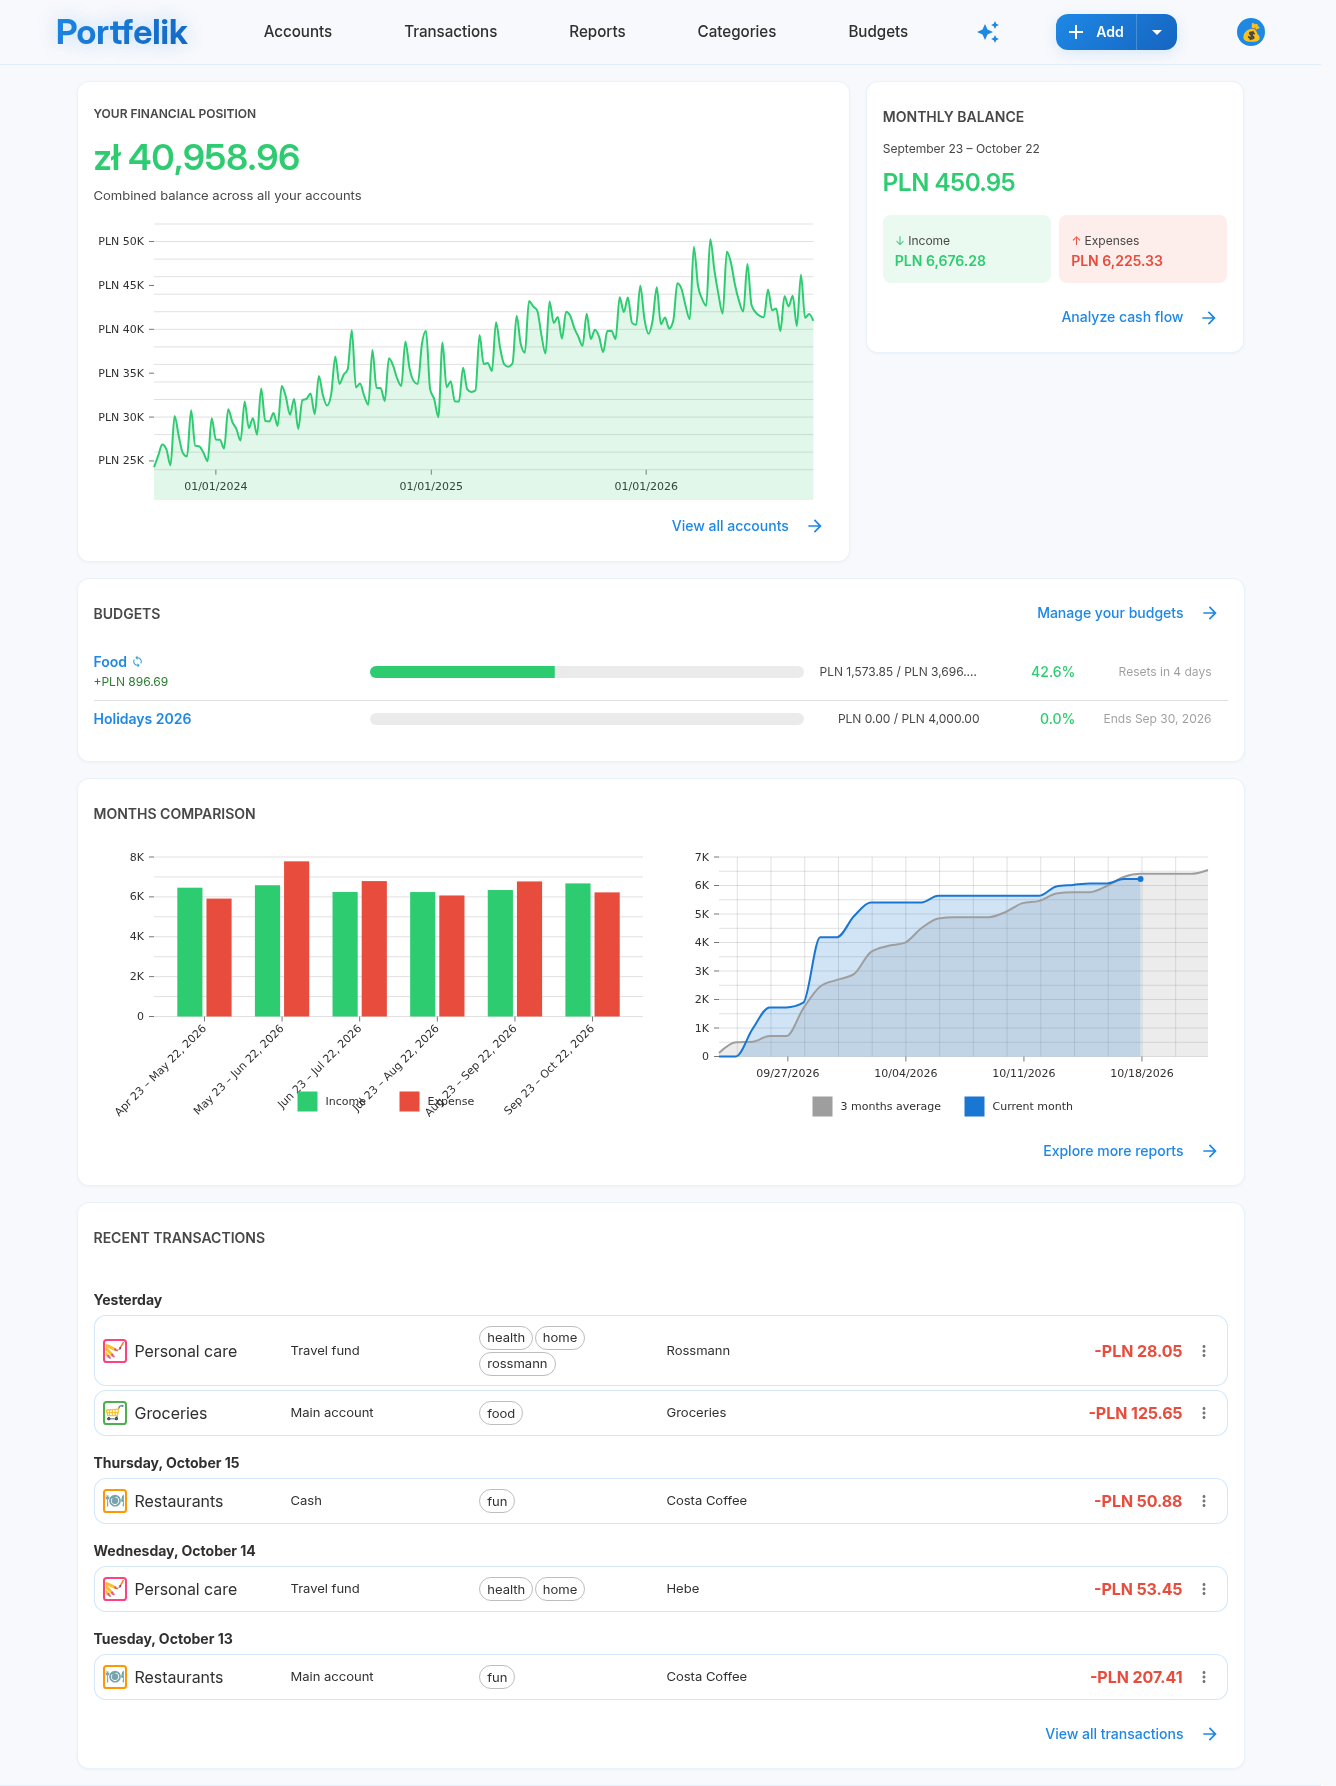Click the Personal care icon on Rossmann row

(115, 1351)
